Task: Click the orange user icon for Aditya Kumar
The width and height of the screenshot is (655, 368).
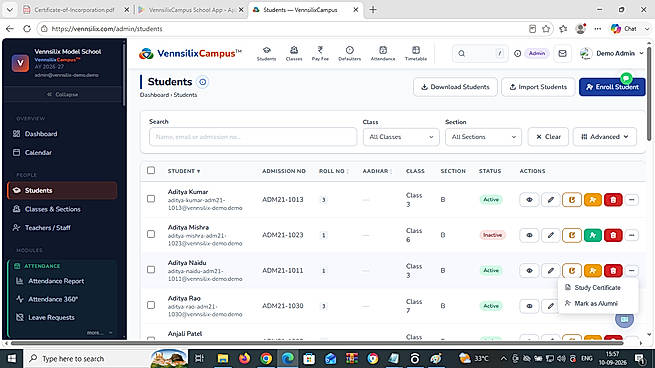Action: point(592,200)
